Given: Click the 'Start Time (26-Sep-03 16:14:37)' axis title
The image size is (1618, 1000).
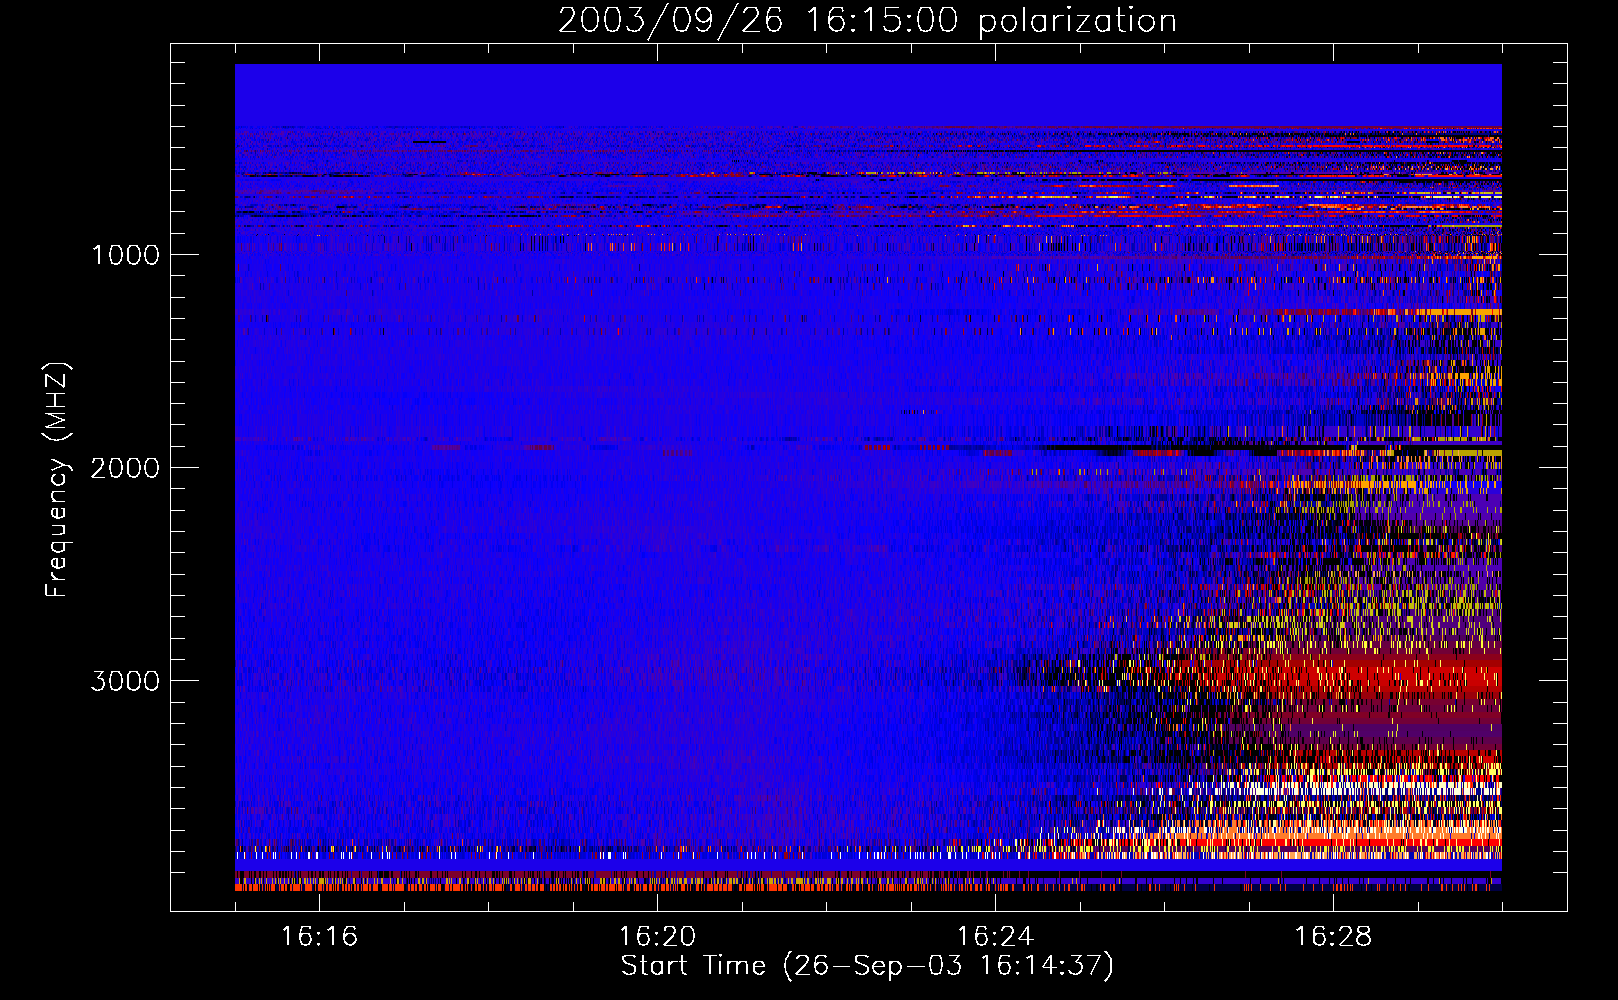Looking at the screenshot, I should click(867, 966).
